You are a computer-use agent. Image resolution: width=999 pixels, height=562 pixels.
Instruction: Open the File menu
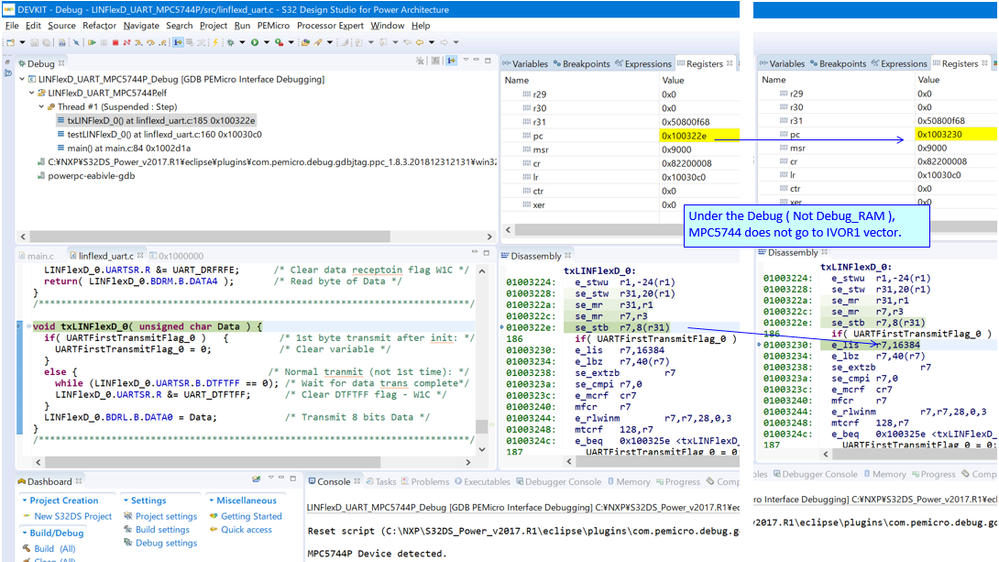click(x=12, y=25)
